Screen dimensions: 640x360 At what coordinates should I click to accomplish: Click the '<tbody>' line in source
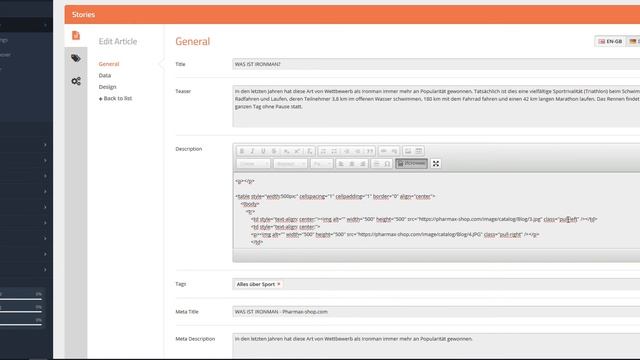point(250,204)
